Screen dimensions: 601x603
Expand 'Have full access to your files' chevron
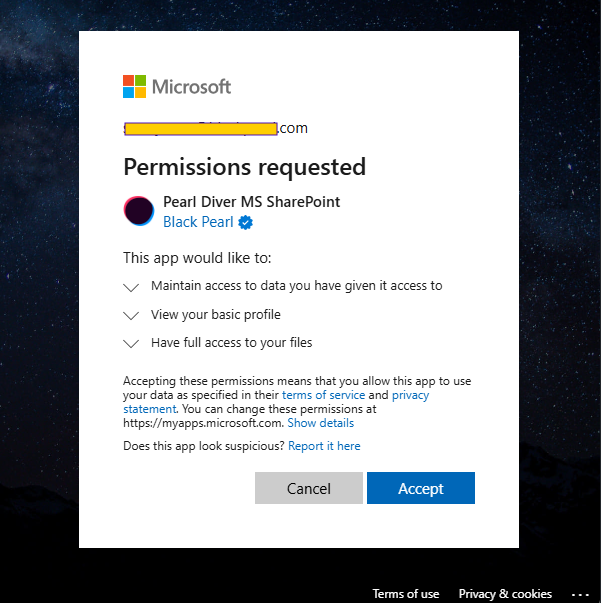click(131, 344)
